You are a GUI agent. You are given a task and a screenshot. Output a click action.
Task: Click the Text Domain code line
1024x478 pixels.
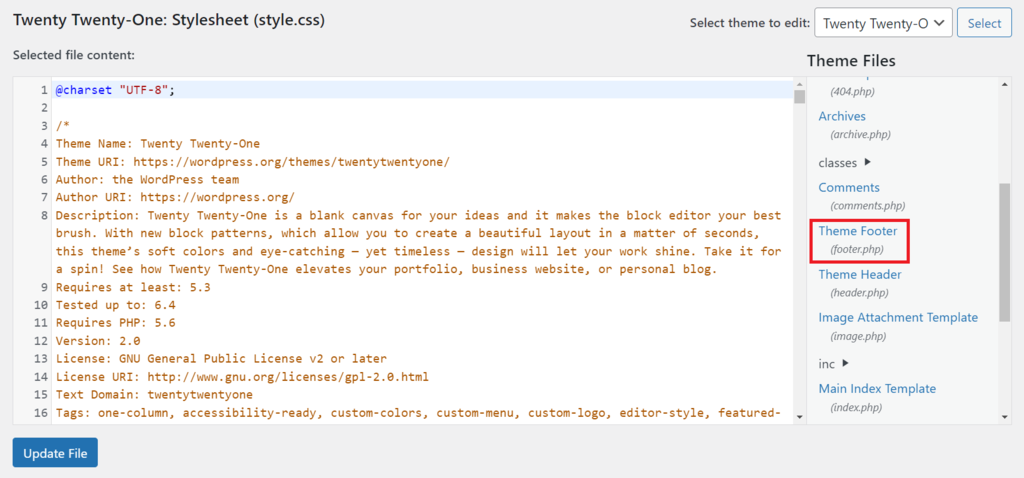[154, 395]
